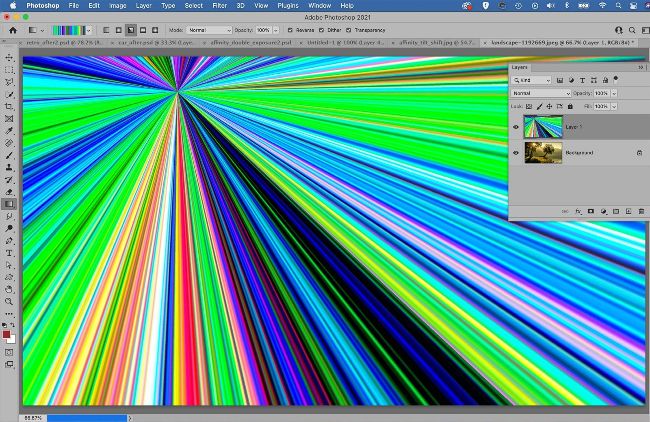Image resolution: width=650 pixels, height=422 pixels.
Task: Choose the Reflected Gradient style icon
Action: click(x=143, y=30)
